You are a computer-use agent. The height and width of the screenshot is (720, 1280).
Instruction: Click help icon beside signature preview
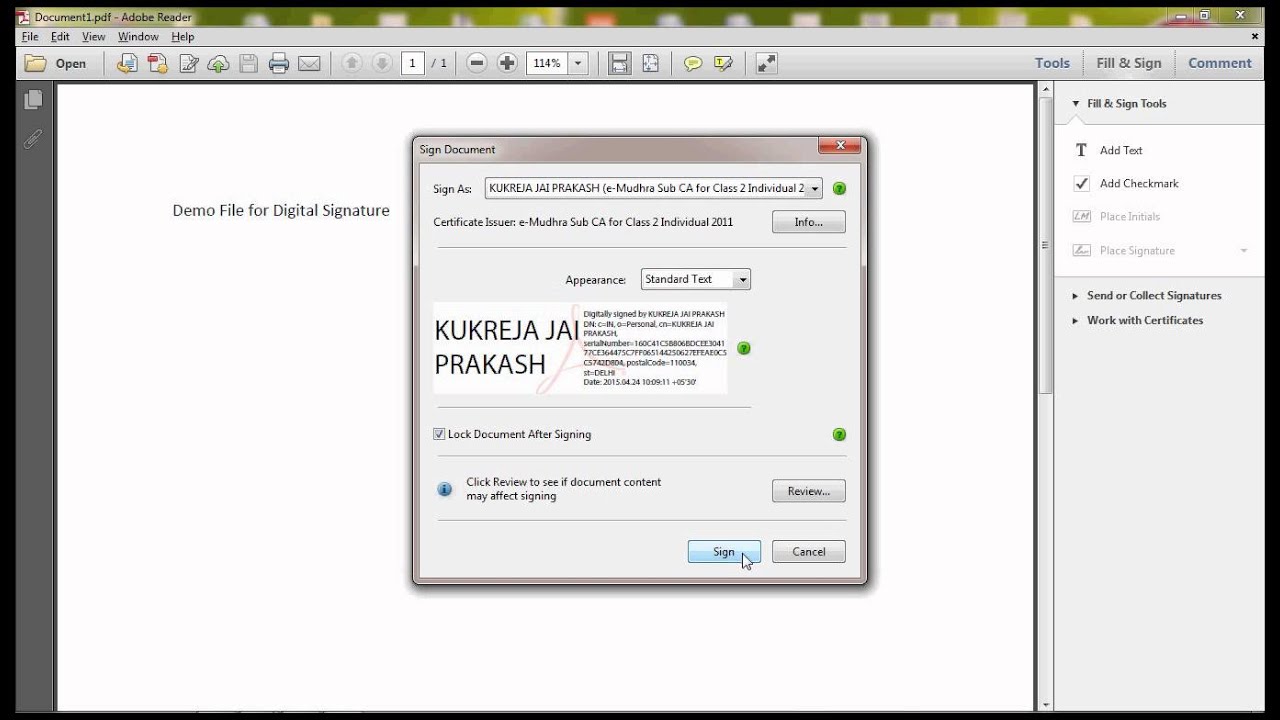coord(743,348)
